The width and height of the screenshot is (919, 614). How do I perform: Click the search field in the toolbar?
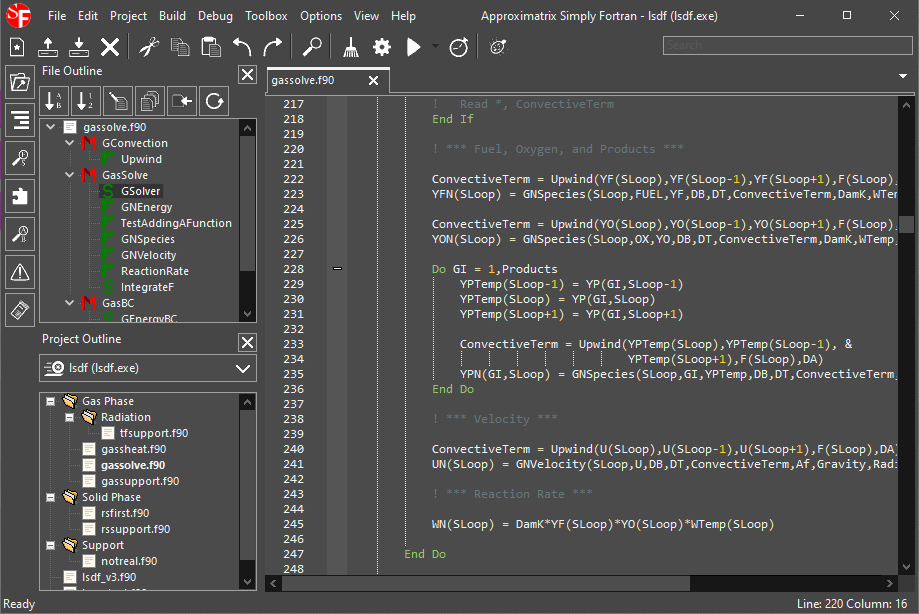pos(785,45)
